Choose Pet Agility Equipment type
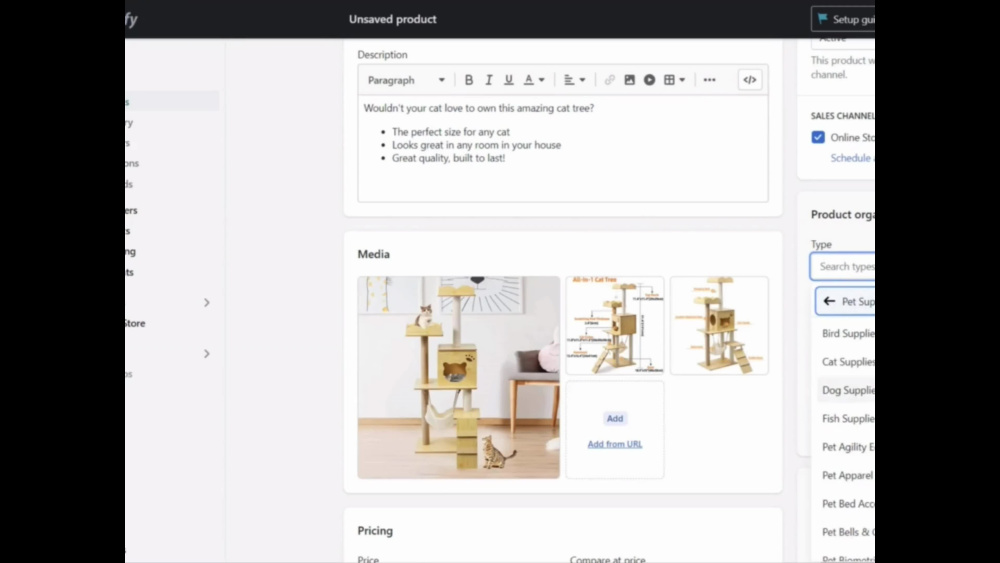 click(846, 446)
